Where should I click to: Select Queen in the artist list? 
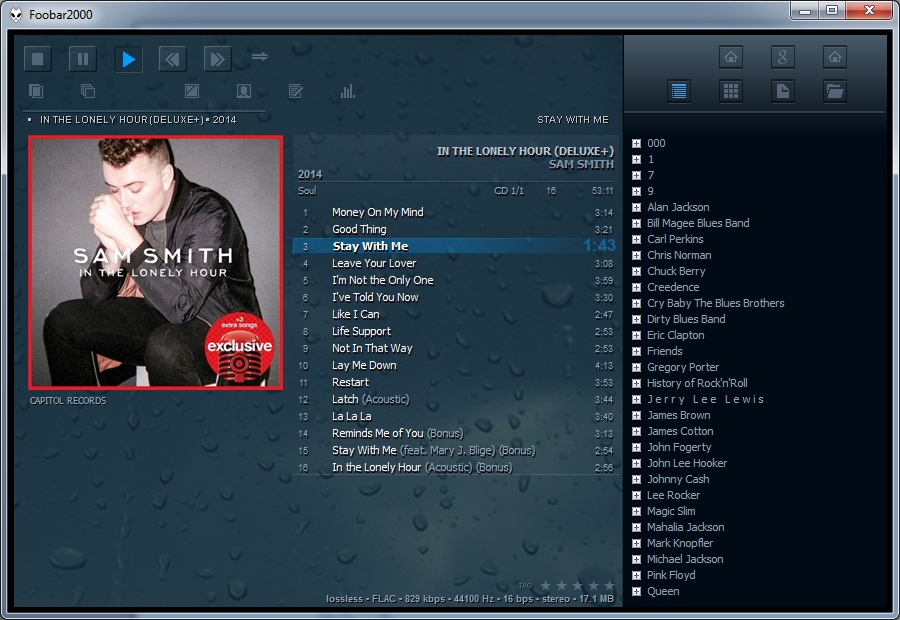pos(663,591)
